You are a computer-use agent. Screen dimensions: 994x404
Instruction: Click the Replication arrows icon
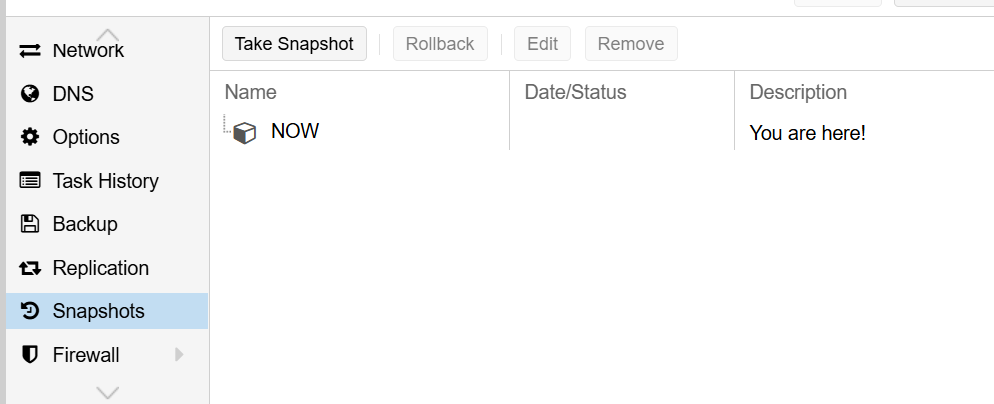tap(30, 268)
